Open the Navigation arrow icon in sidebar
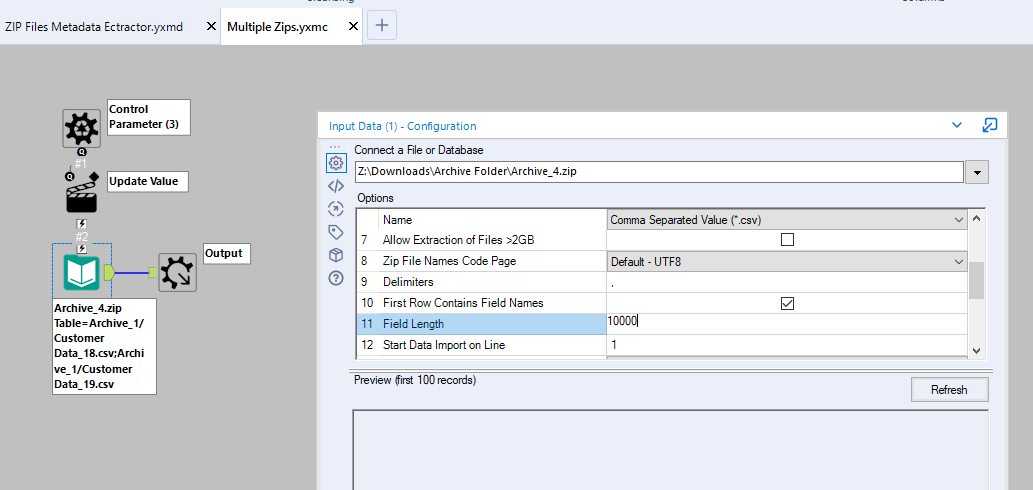The height and width of the screenshot is (490, 1033). point(336,208)
